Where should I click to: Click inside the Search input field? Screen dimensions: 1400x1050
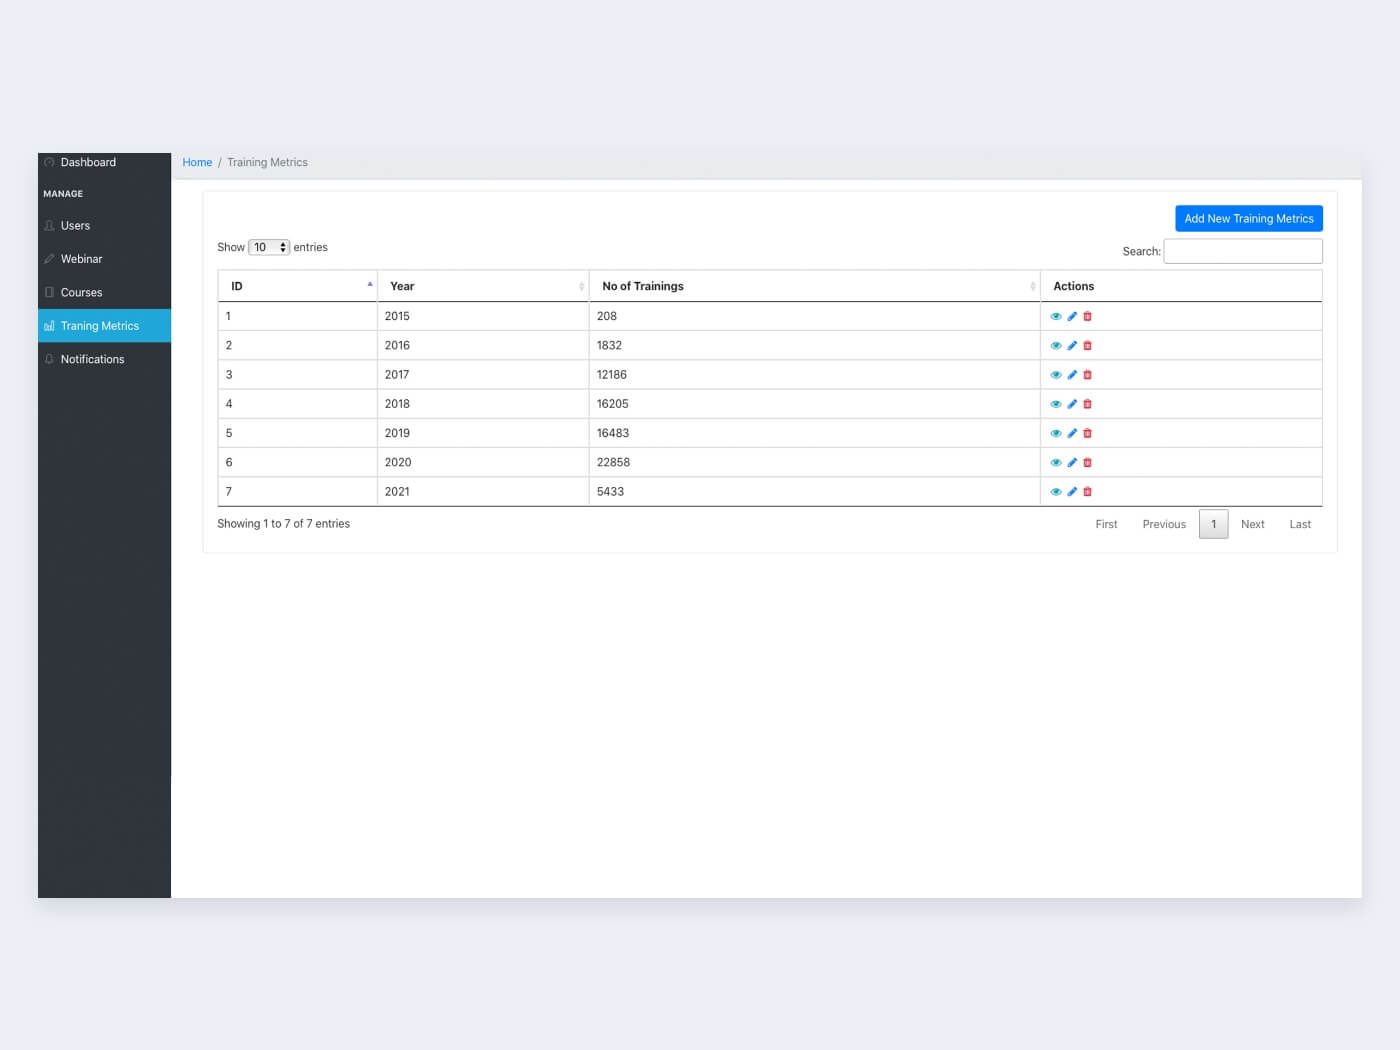tap(1242, 251)
